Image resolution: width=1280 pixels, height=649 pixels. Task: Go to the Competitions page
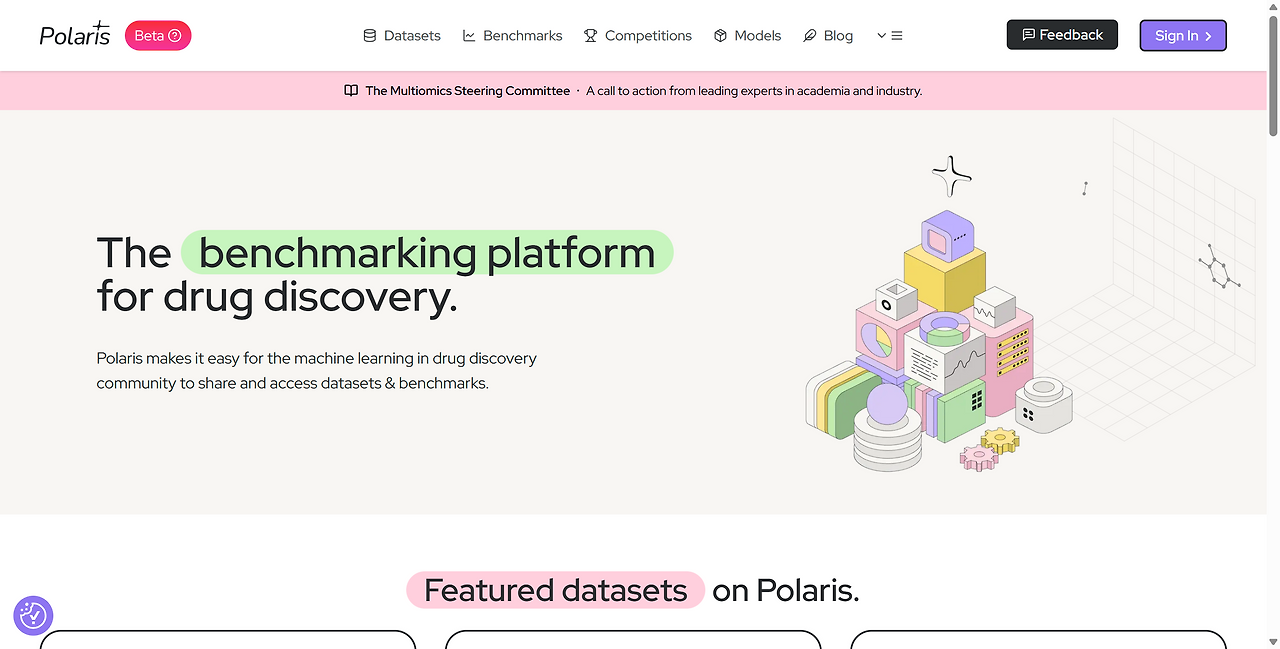638,35
